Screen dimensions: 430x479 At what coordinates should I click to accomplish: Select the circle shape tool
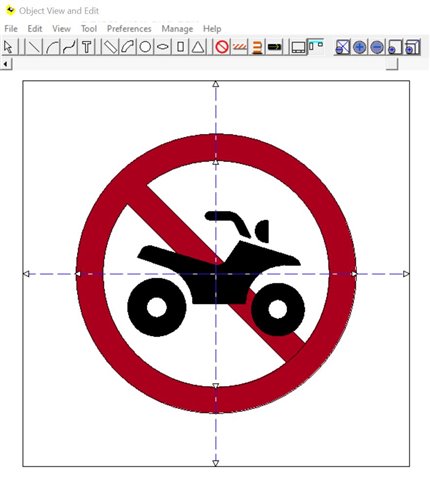point(145,47)
